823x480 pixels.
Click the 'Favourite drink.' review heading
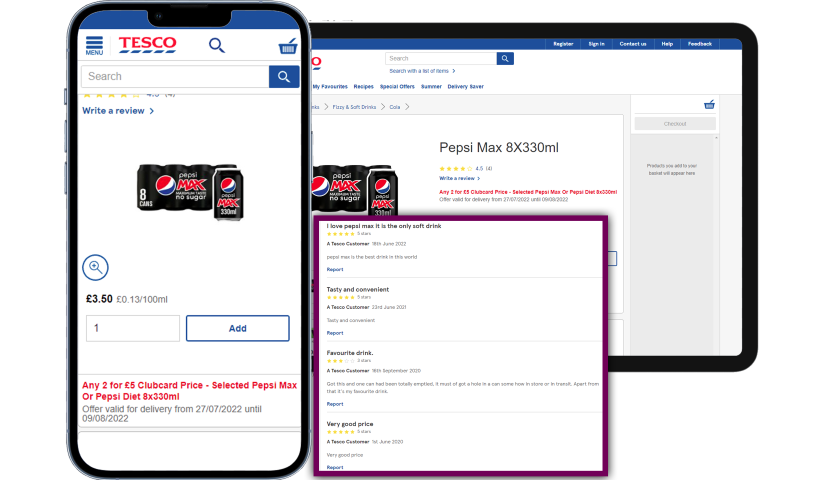tap(350, 353)
